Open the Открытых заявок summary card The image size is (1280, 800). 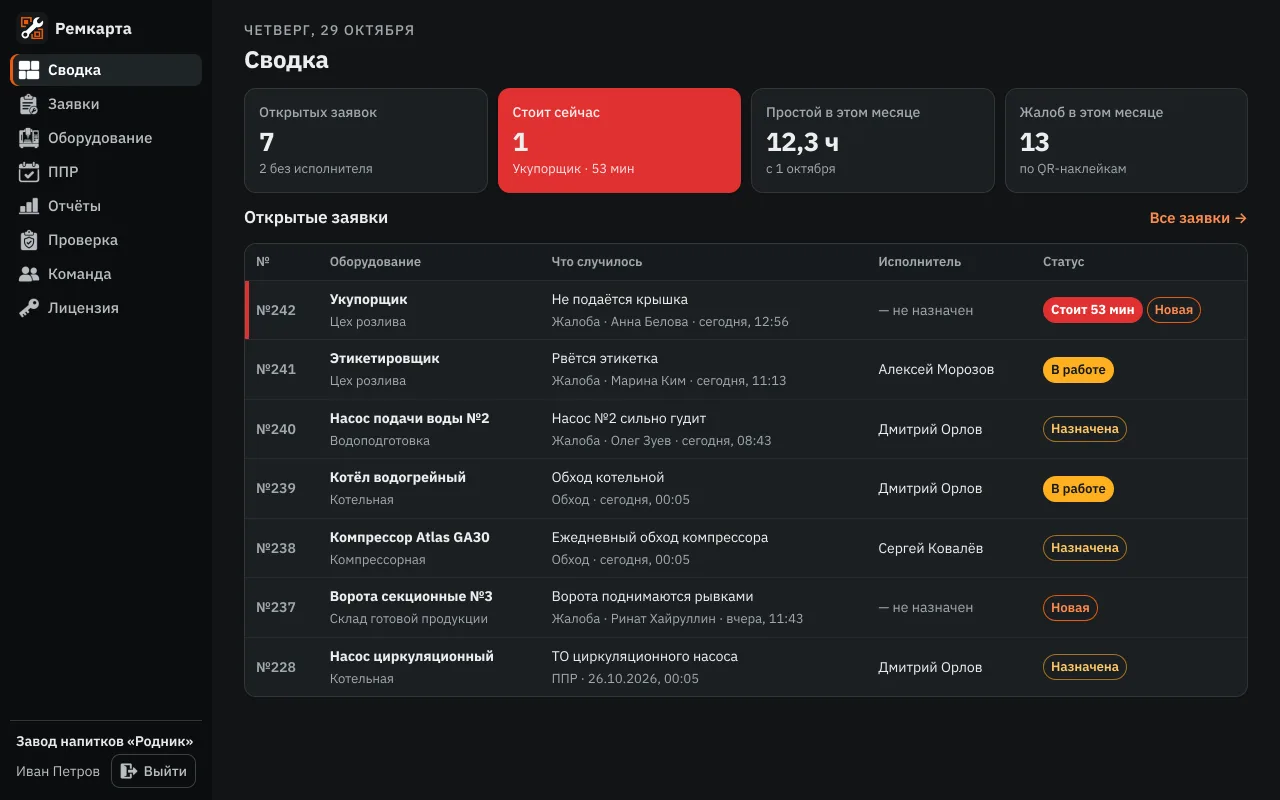click(x=366, y=140)
